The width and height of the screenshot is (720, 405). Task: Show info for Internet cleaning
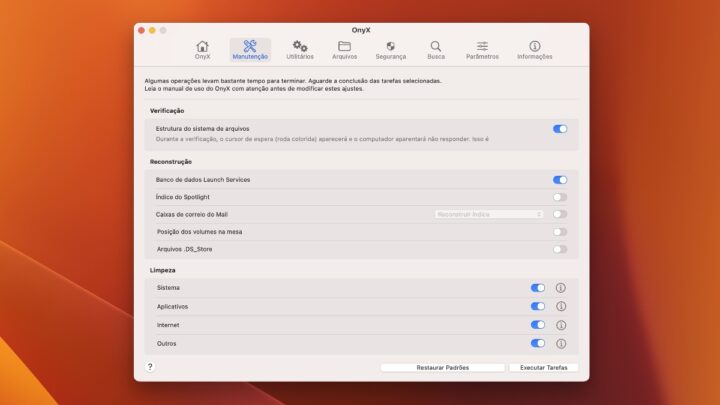(x=561, y=325)
